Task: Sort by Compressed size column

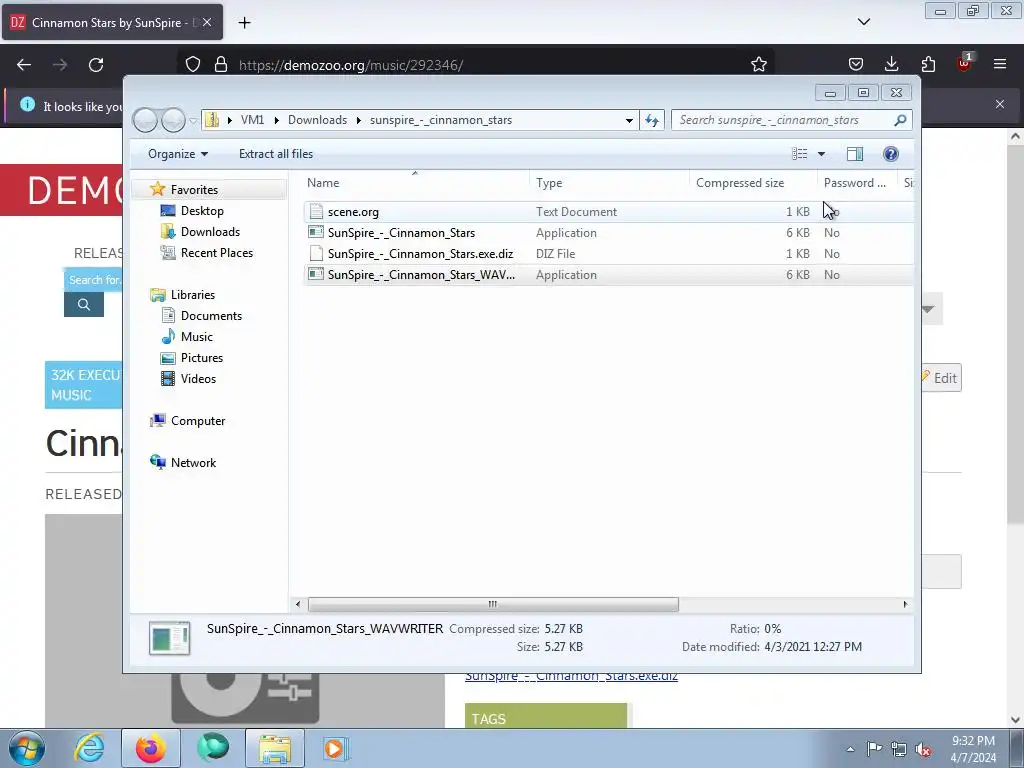Action: point(752,183)
